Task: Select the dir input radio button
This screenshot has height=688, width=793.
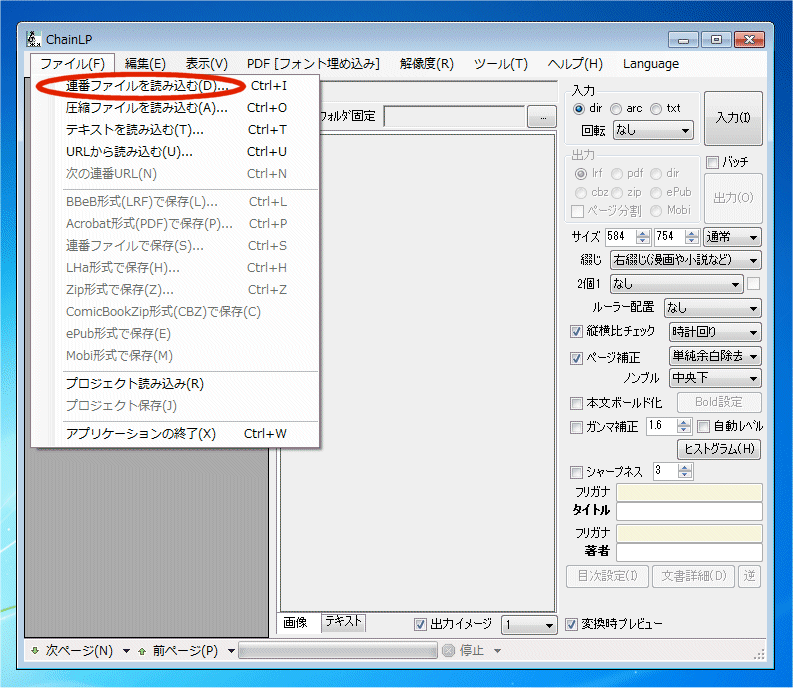Action: [x=579, y=109]
